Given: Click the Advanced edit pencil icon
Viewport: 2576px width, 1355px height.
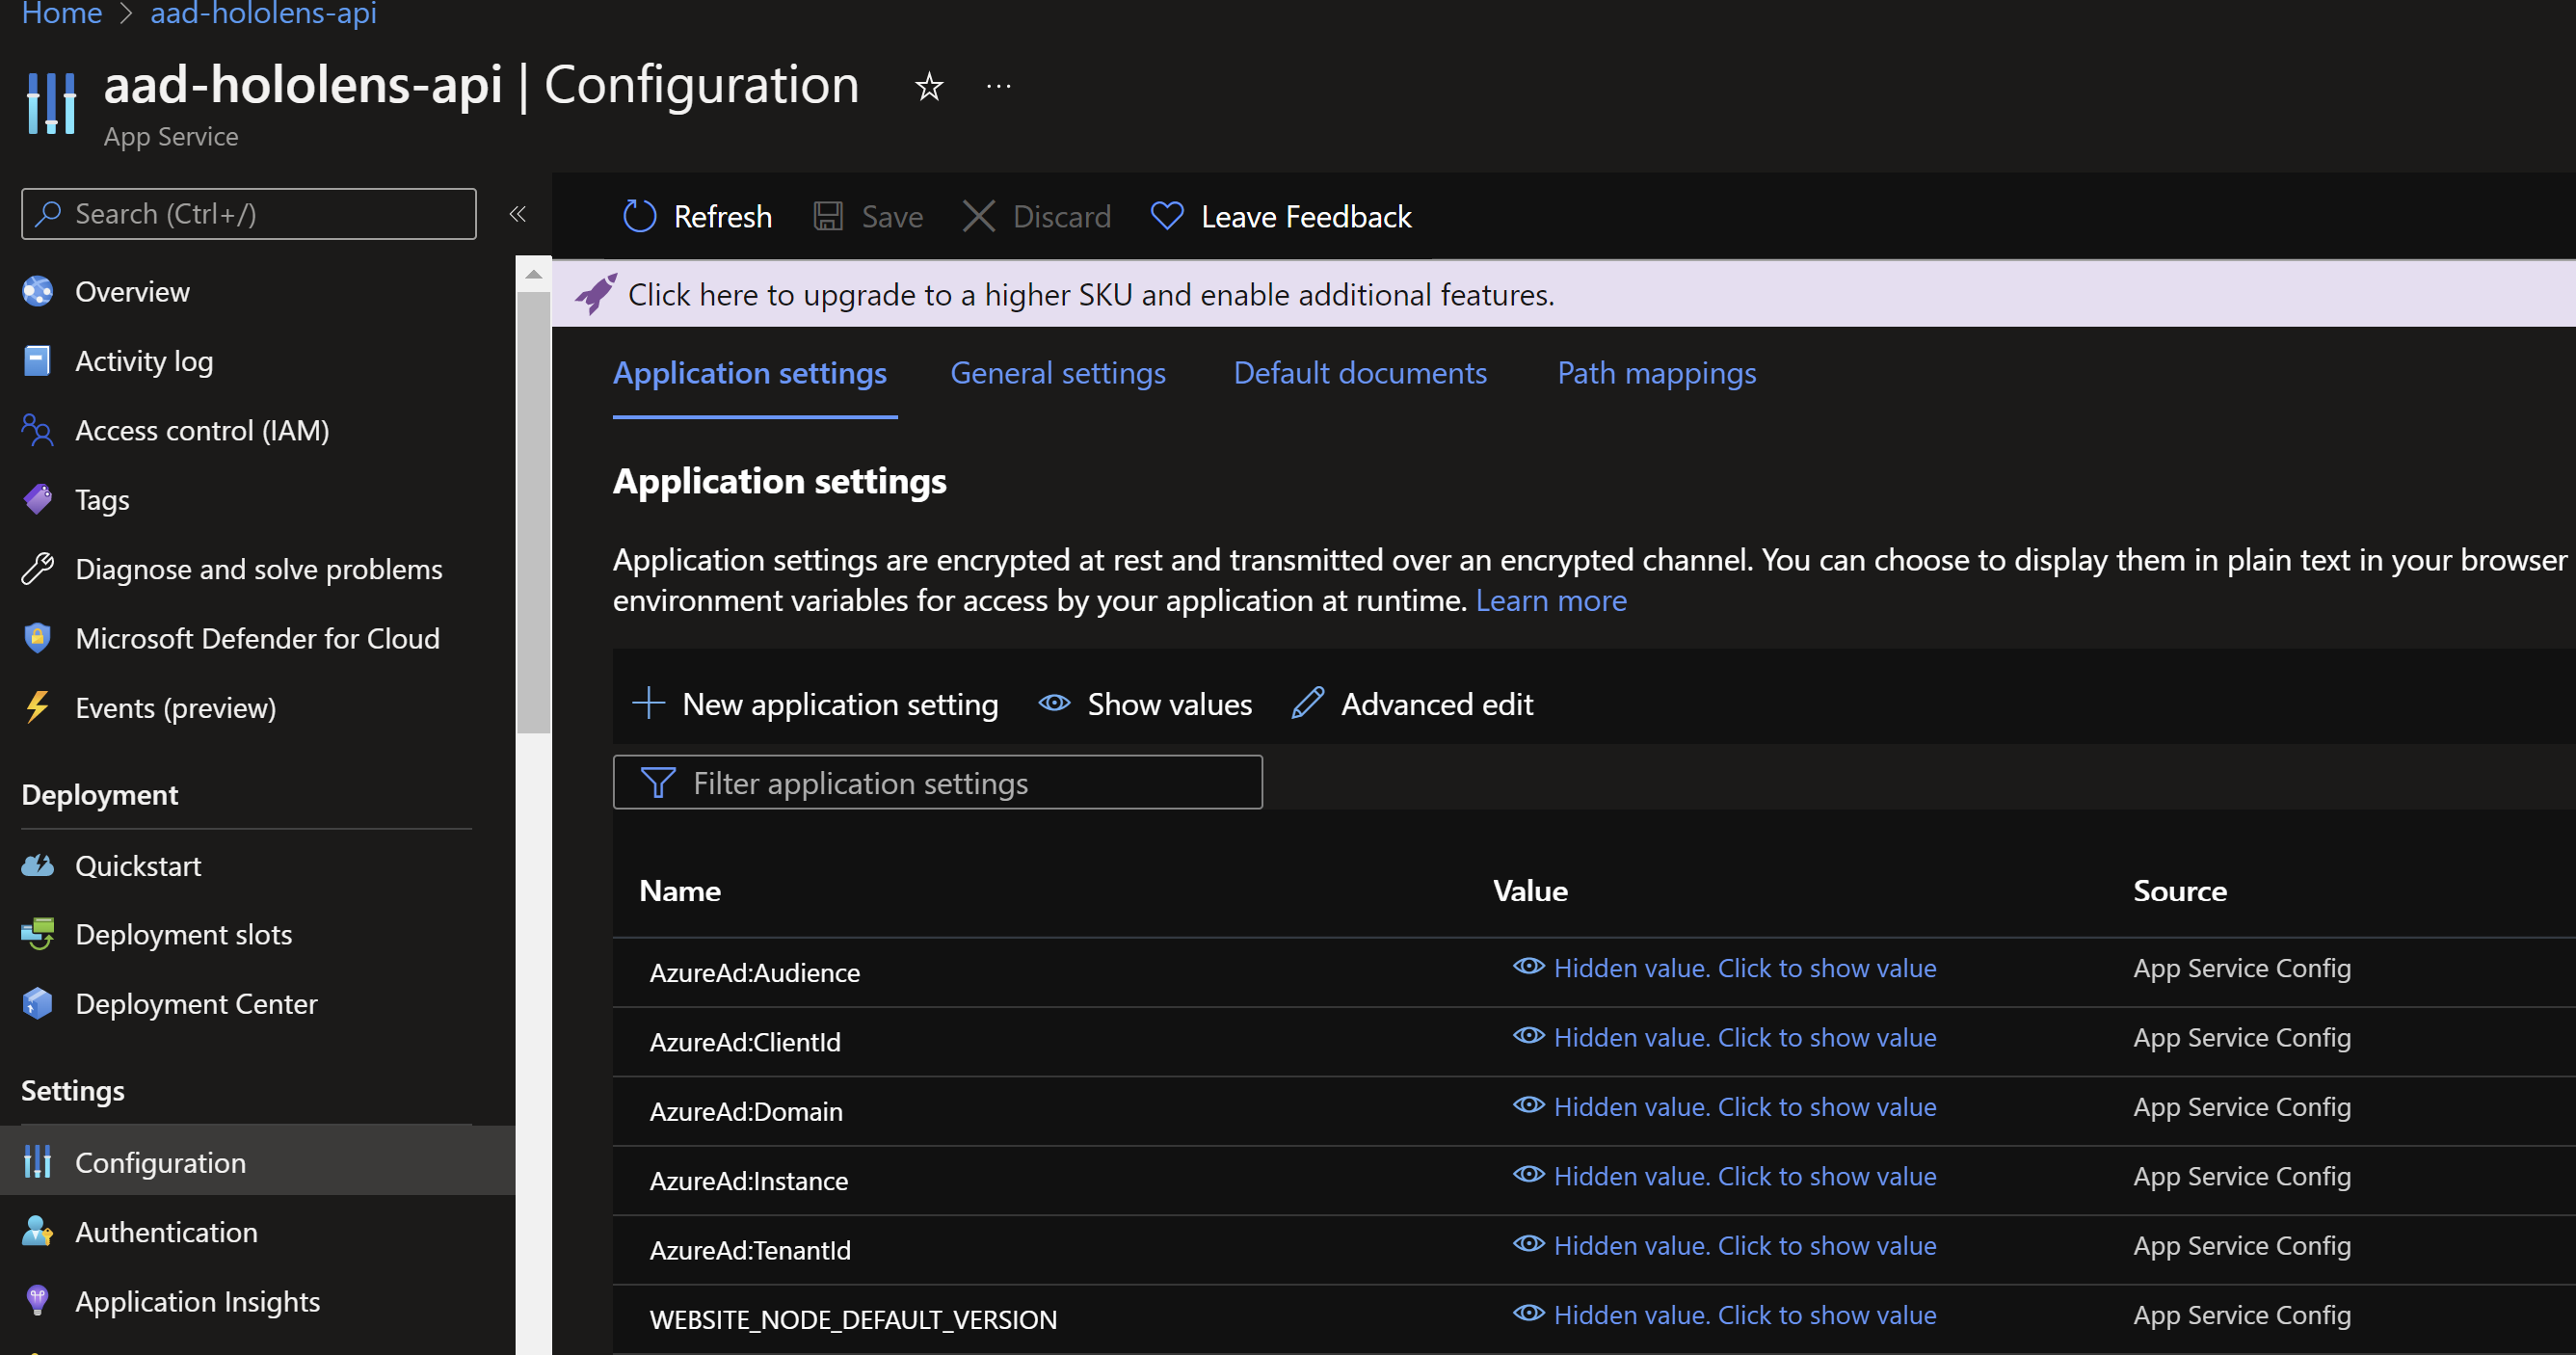Looking at the screenshot, I should point(1308,703).
